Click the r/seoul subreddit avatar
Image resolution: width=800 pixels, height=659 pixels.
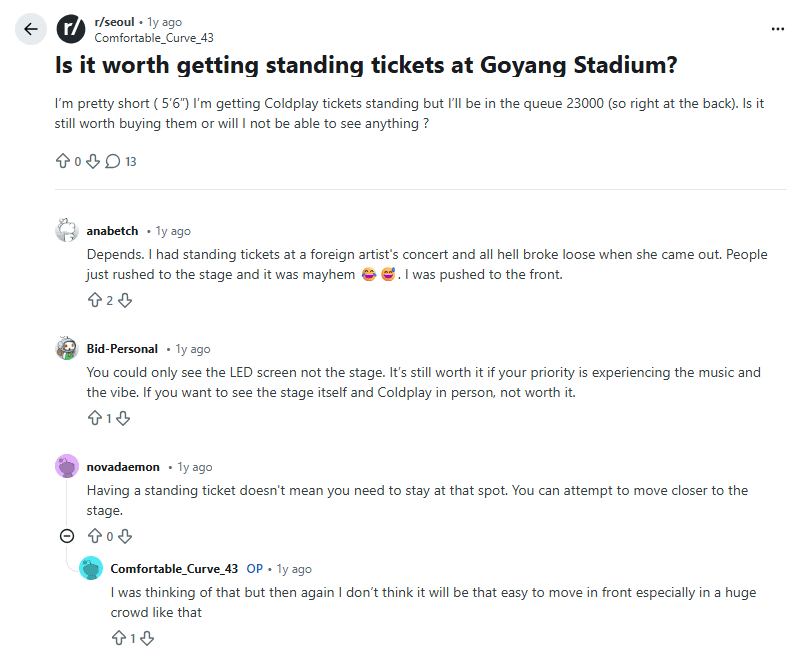click(70, 28)
